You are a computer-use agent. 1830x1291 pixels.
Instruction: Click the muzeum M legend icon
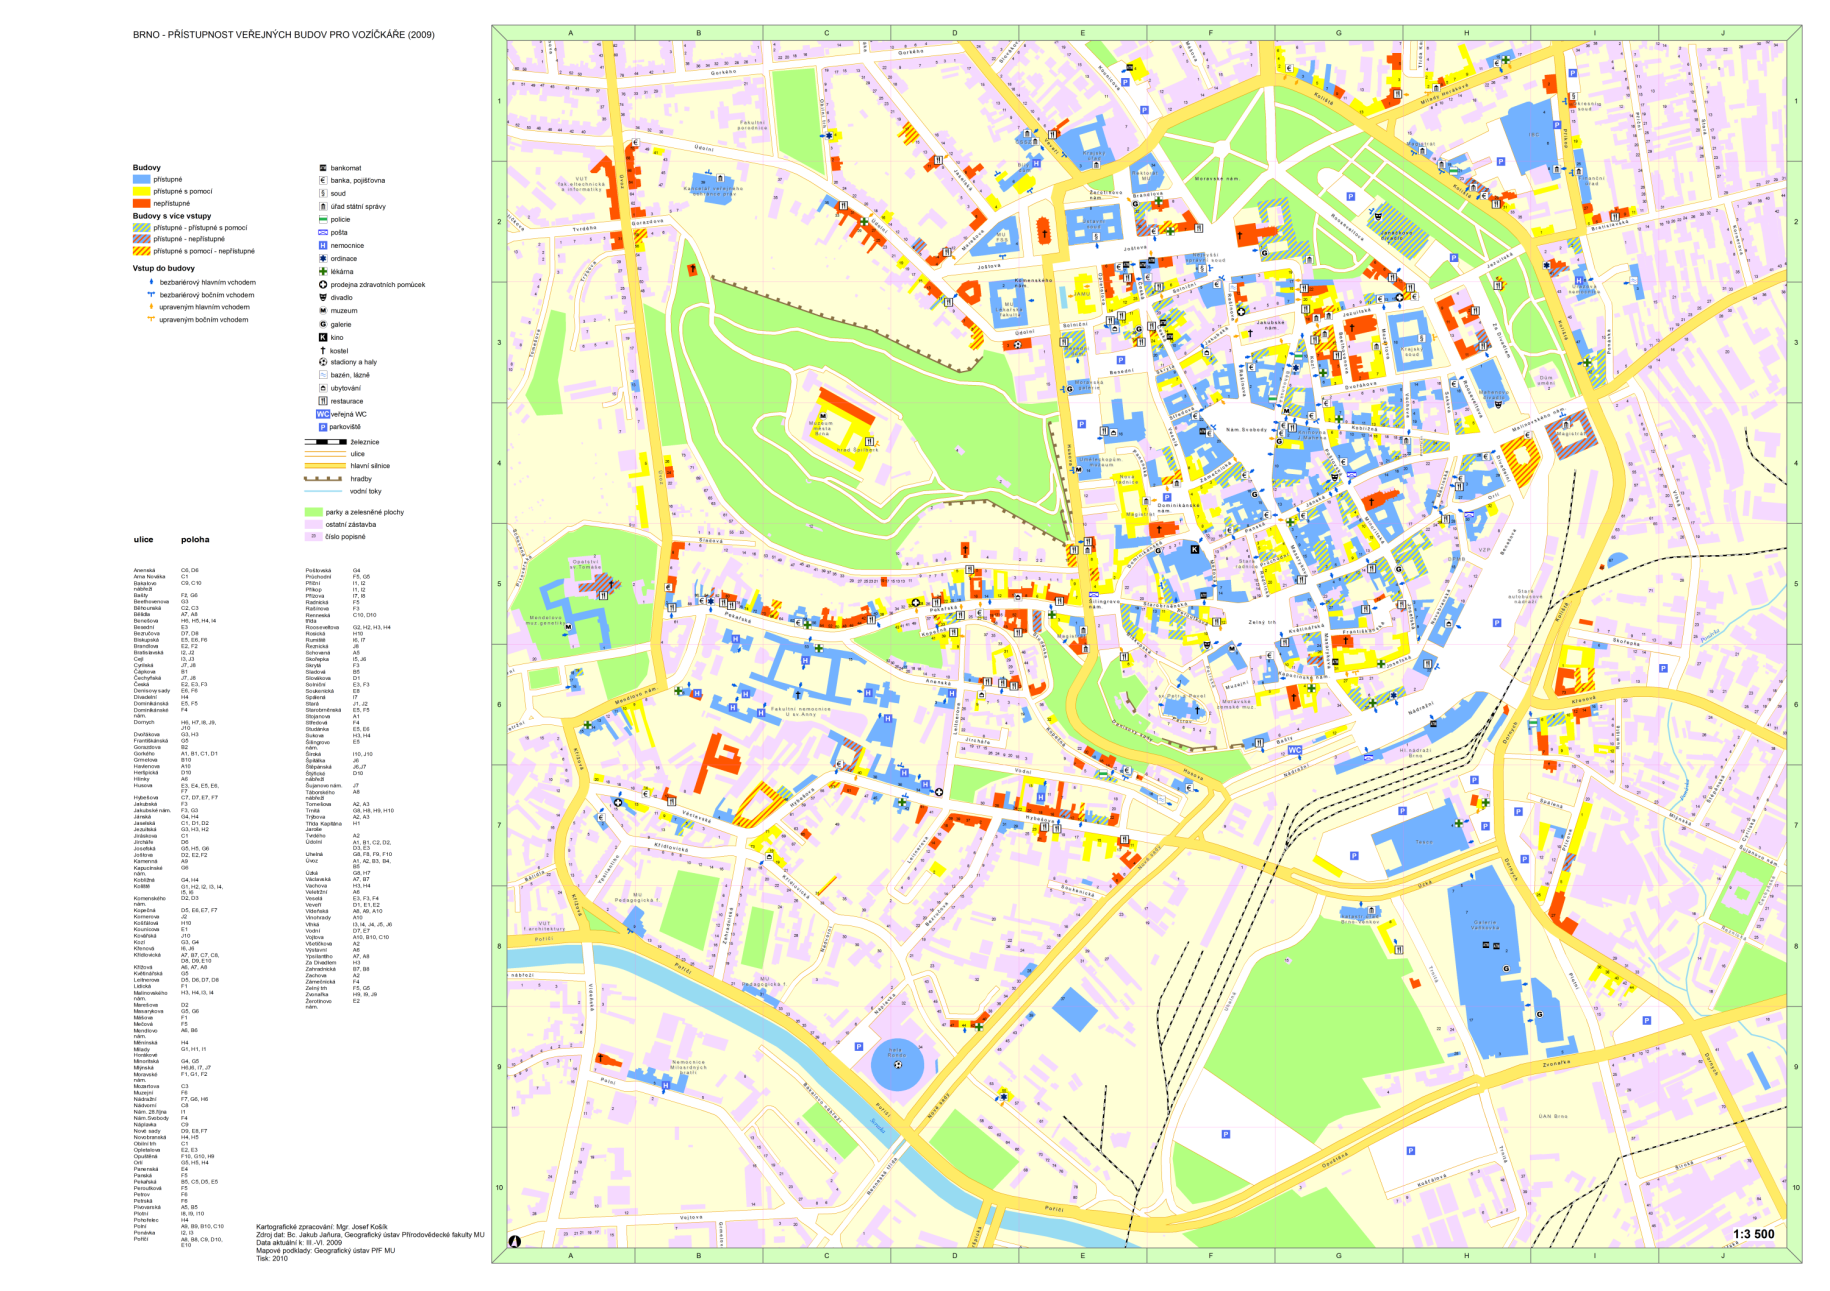(x=323, y=311)
